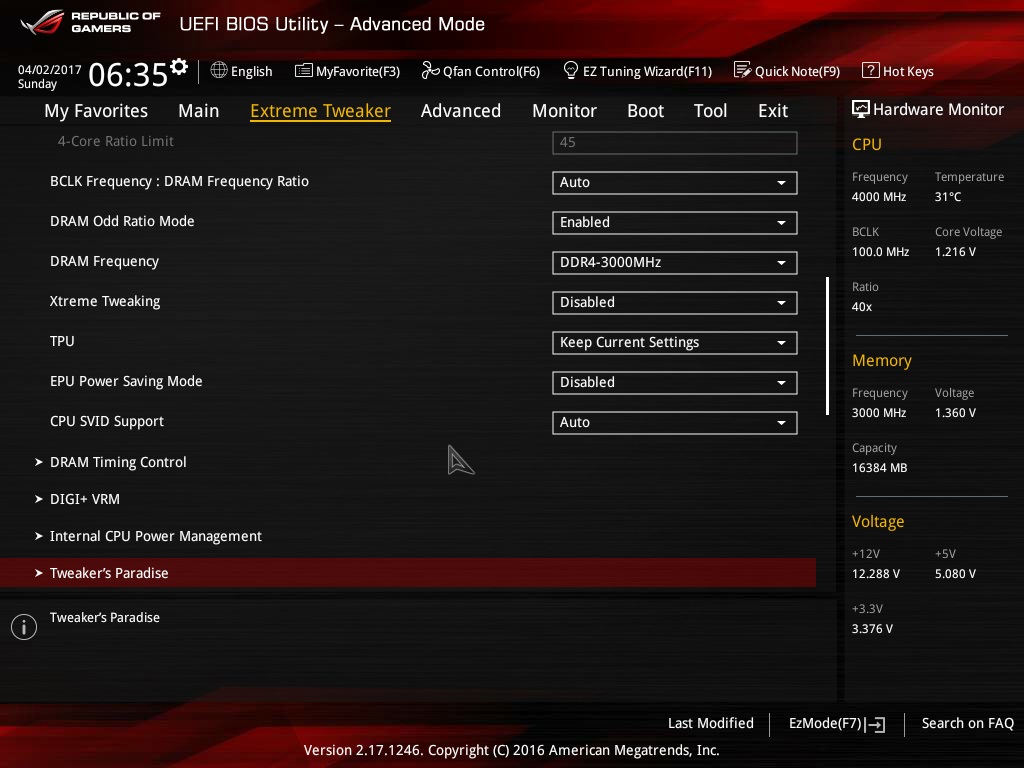
Task: Click the 4-Core Ratio Limit field
Action: tap(675, 143)
